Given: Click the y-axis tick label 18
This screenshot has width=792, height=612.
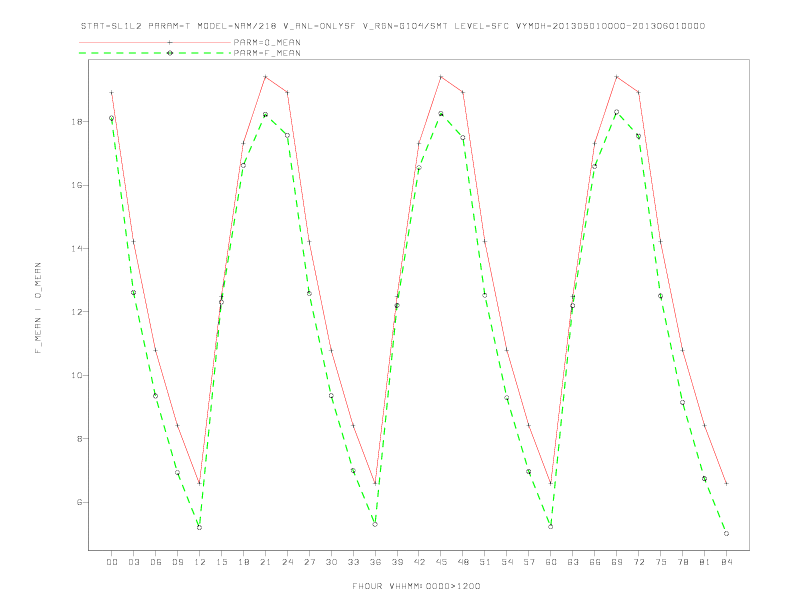Looking at the screenshot, I should (77, 122).
